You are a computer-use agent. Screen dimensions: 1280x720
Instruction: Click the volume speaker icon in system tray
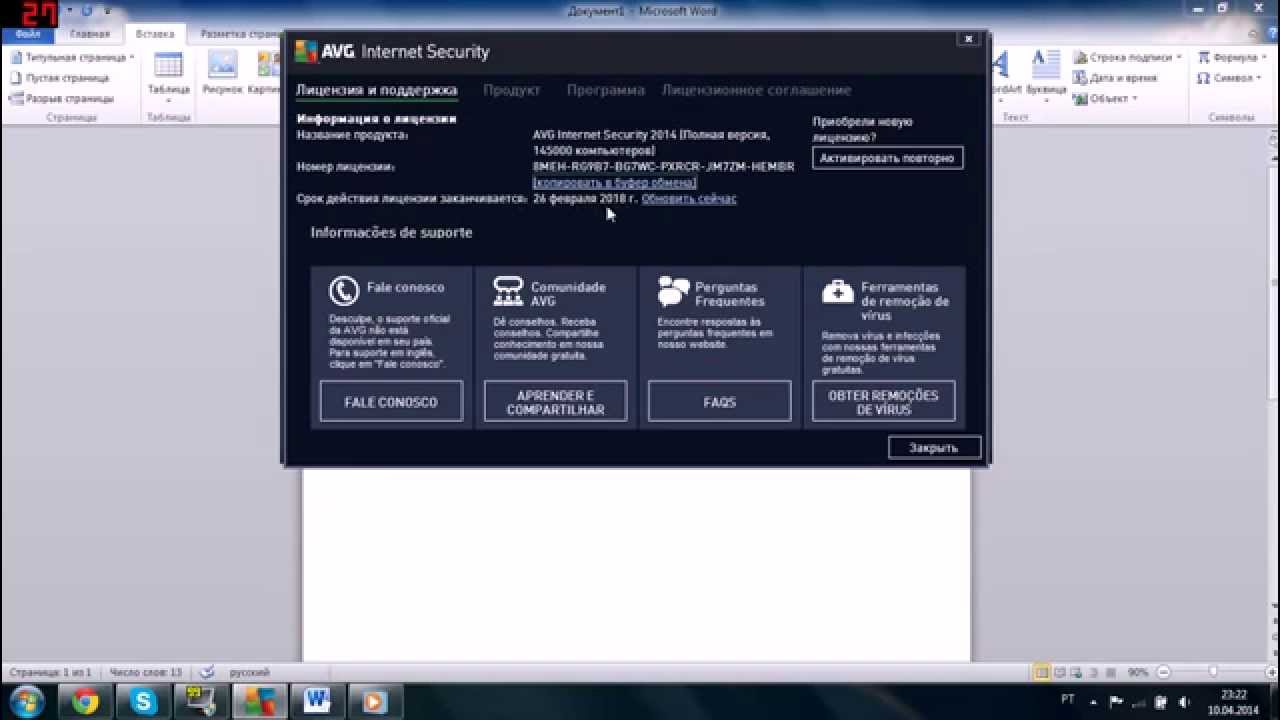pos(1185,702)
